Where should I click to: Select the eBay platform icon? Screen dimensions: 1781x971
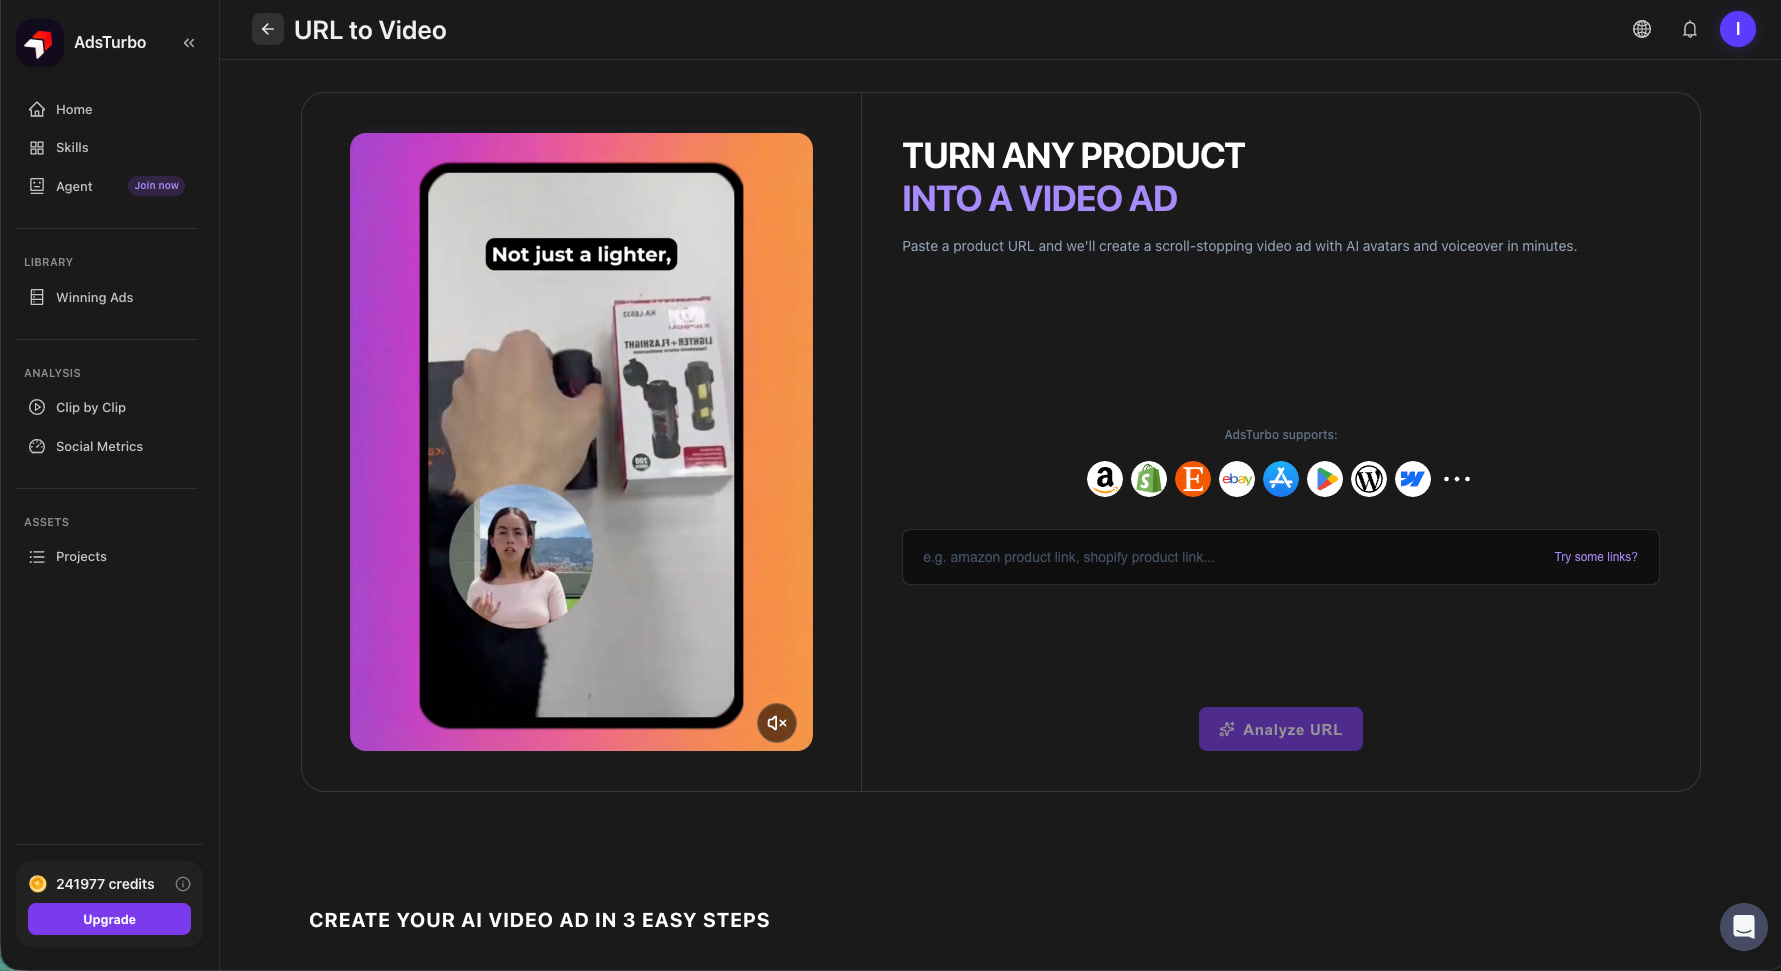[x=1236, y=479]
